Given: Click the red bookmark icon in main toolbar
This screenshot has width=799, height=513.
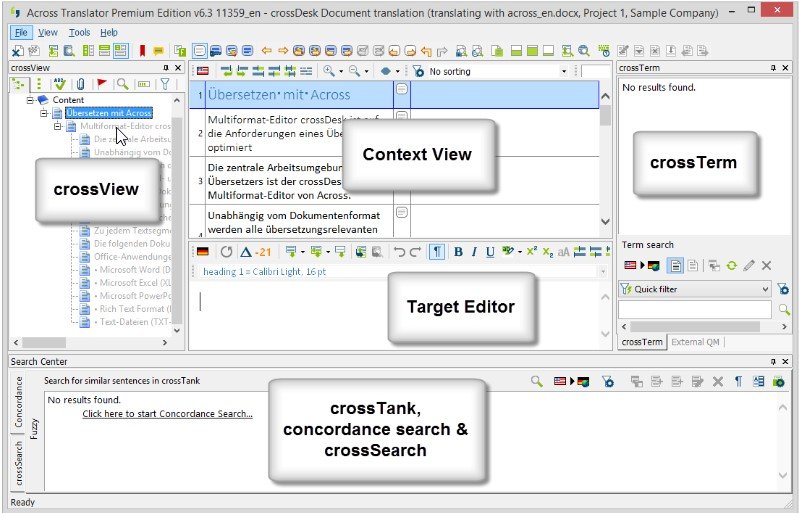Looking at the screenshot, I should point(142,51).
